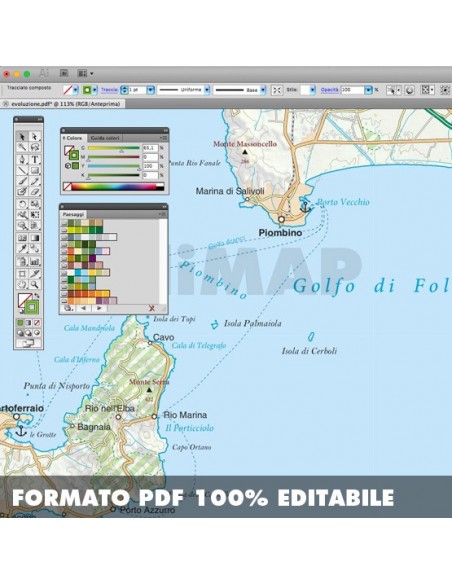Select the Lasso tool
The width and height of the screenshot is (452, 584).
pos(35,147)
